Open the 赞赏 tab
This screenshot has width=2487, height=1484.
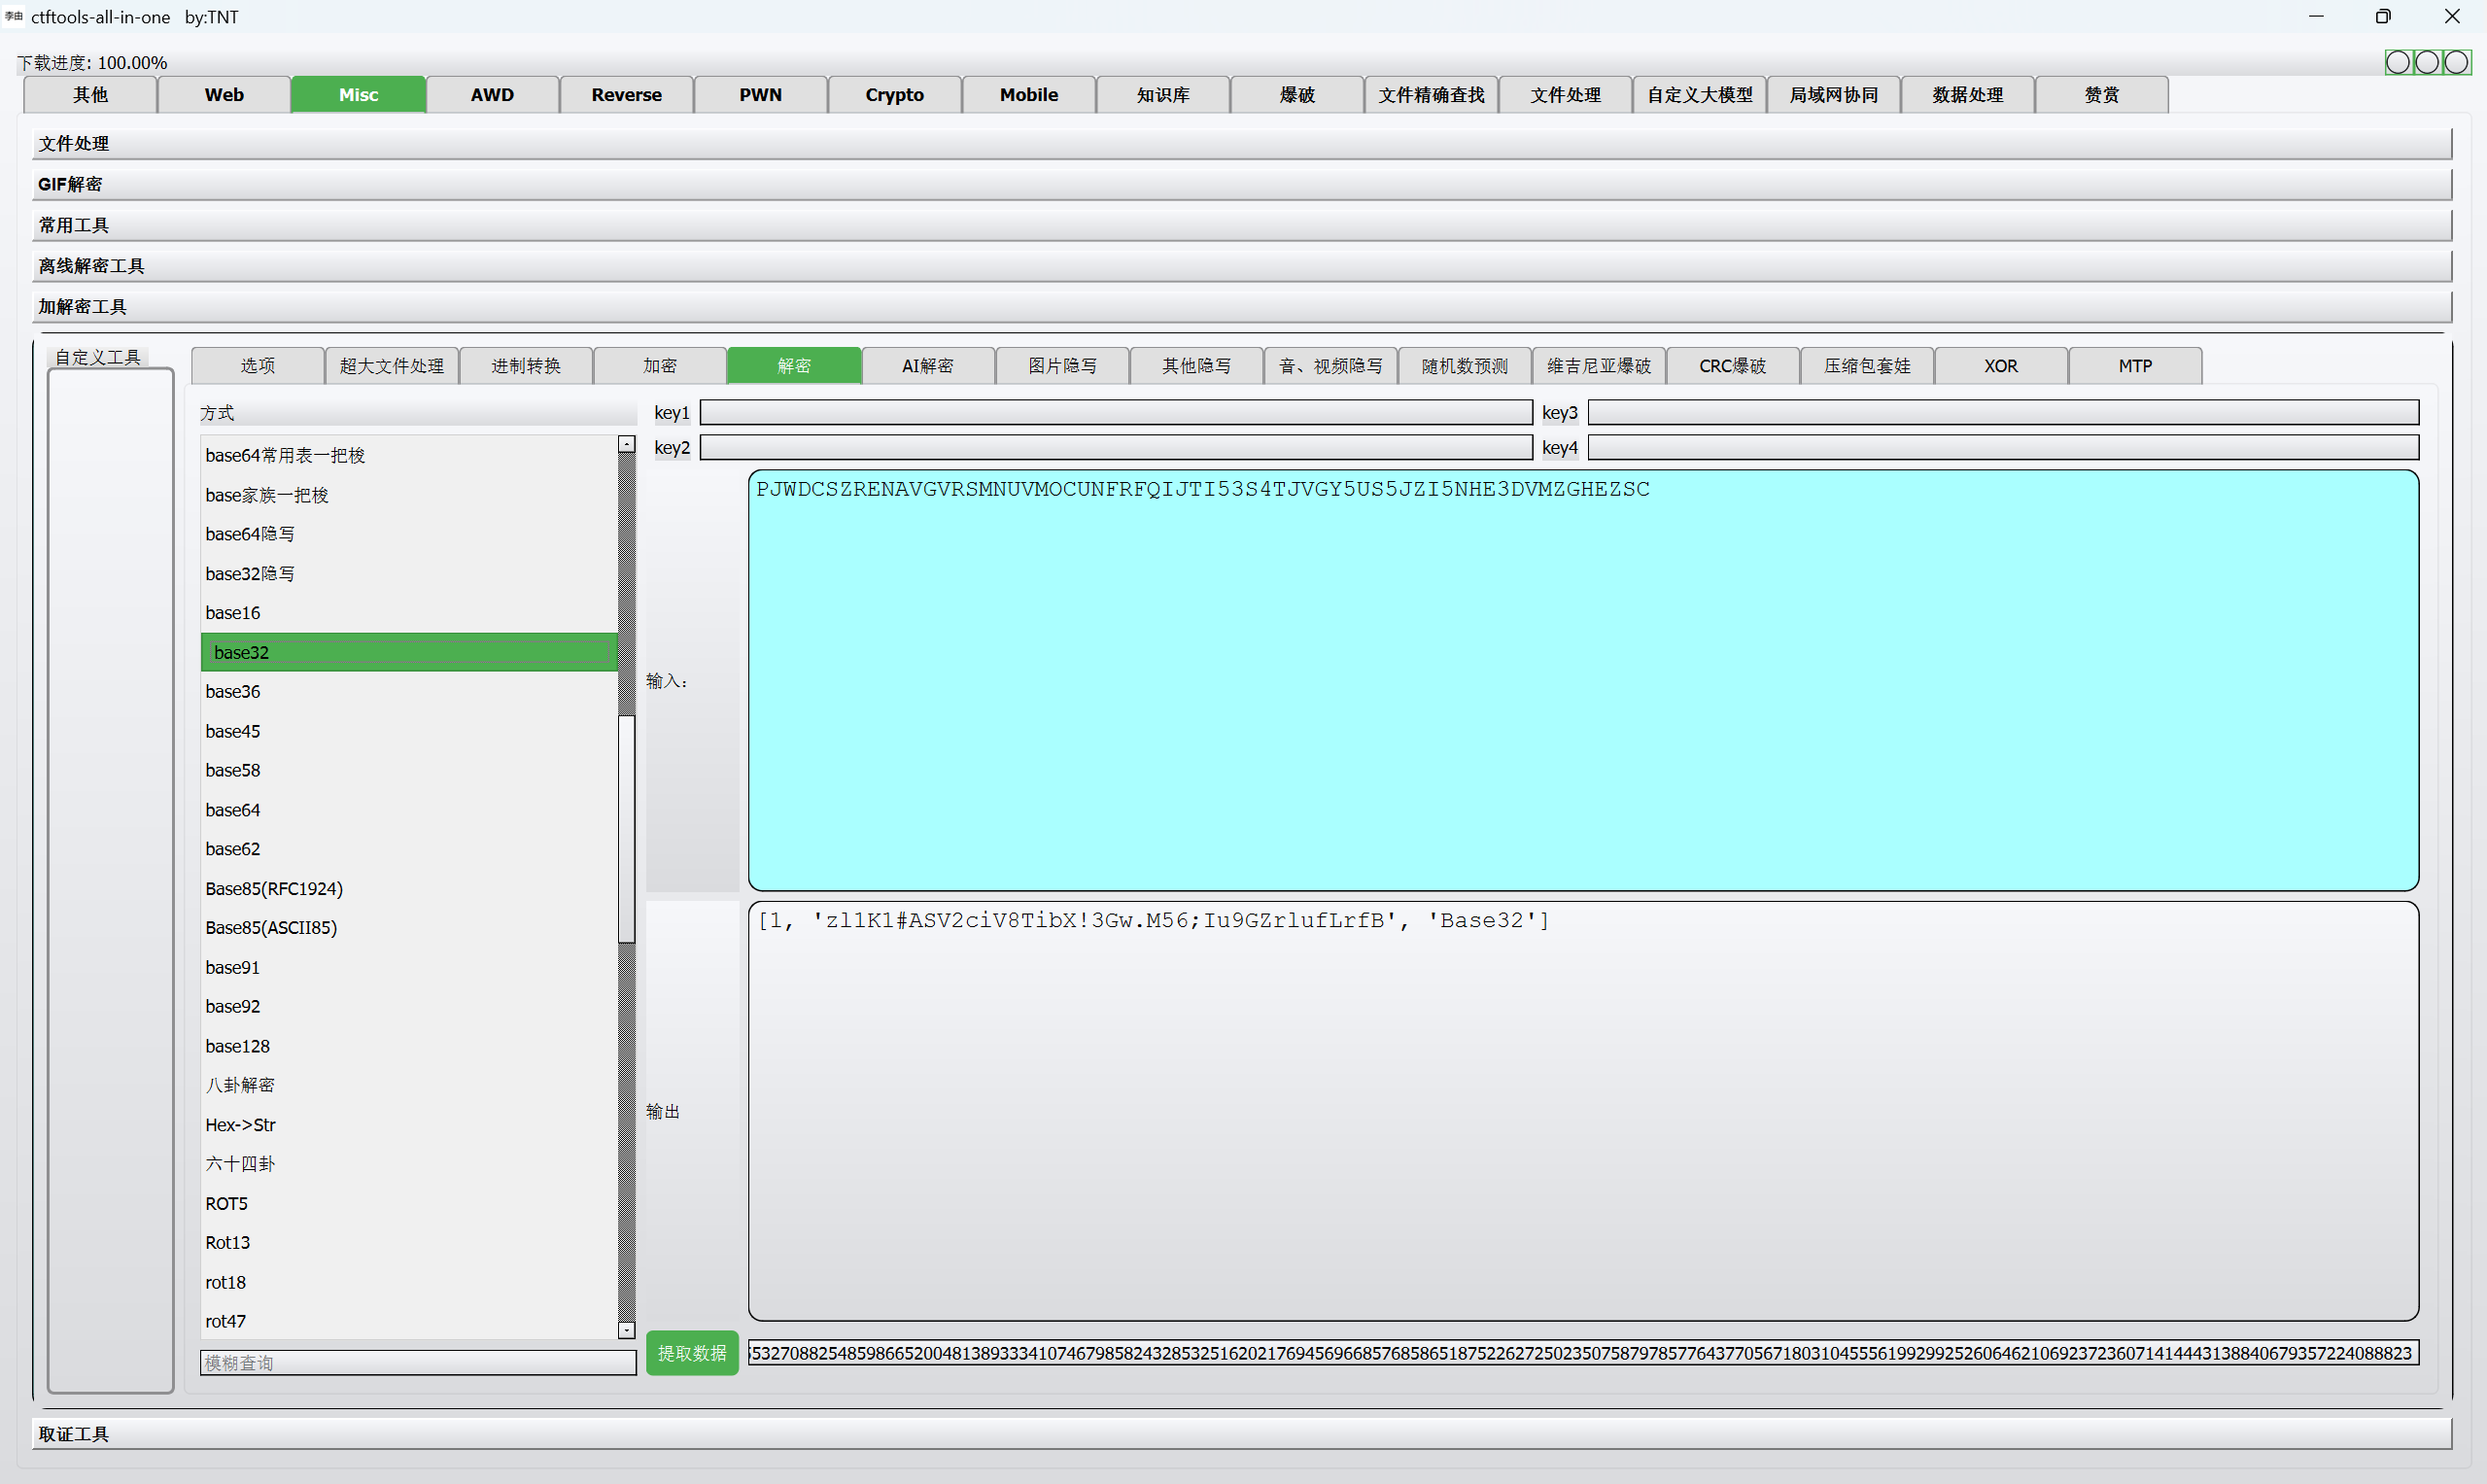tap(2101, 95)
